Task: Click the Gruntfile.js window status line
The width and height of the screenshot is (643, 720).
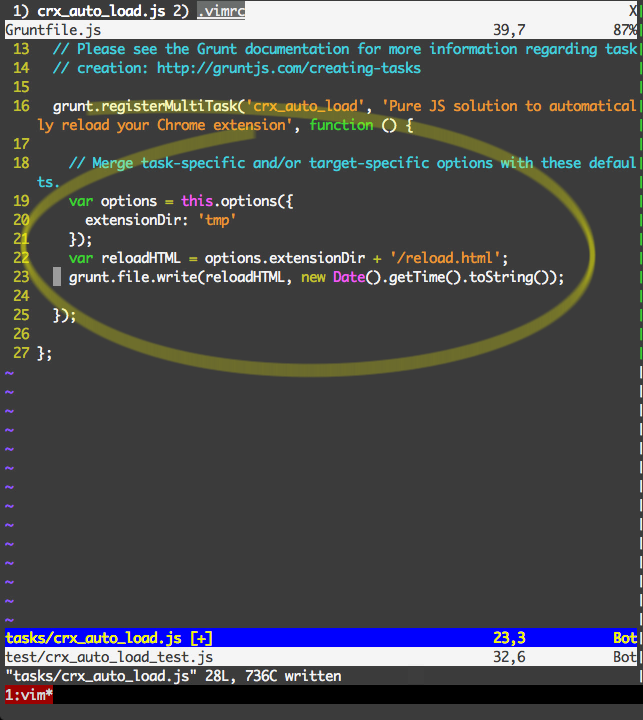Action: click(x=321, y=30)
